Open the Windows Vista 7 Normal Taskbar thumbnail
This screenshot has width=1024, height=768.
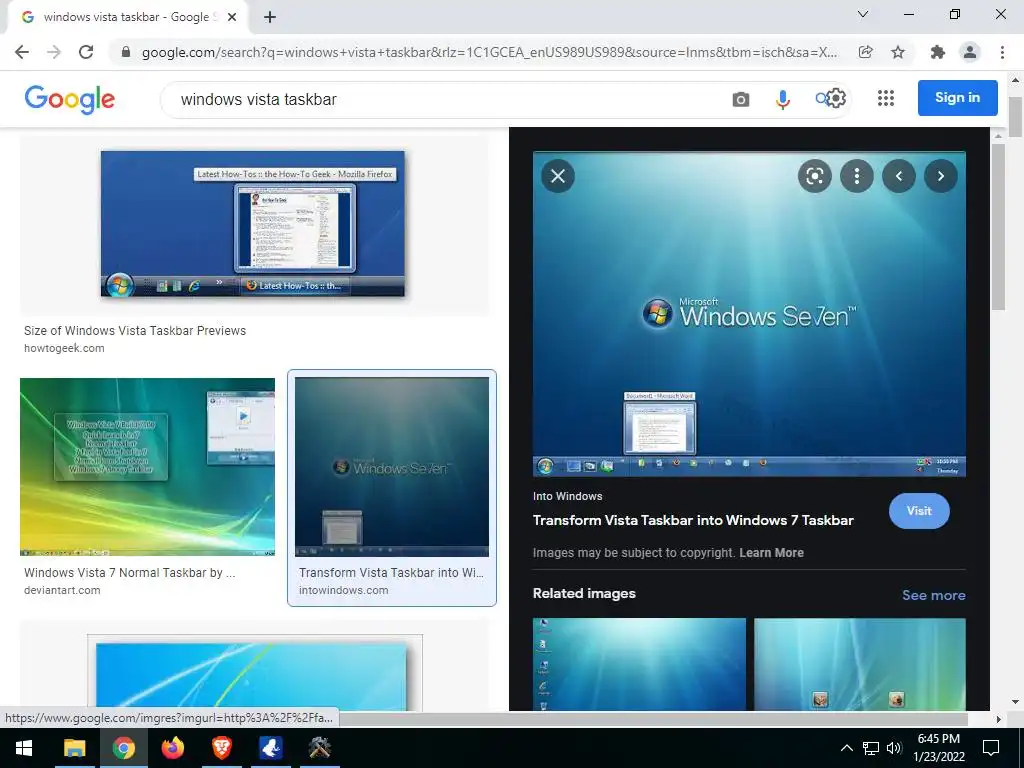tap(148, 467)
